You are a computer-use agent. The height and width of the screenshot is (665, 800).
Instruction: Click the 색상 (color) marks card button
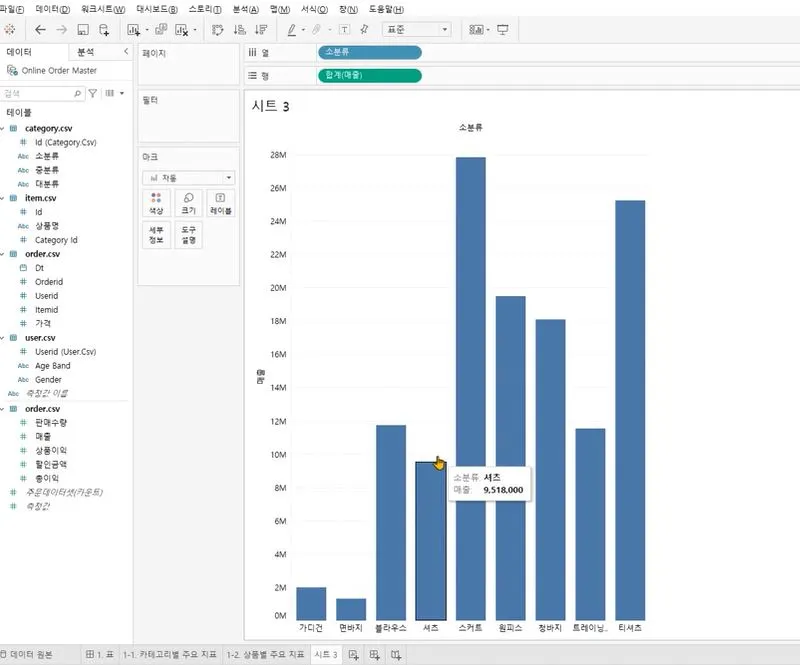click(x=156, y=203)
